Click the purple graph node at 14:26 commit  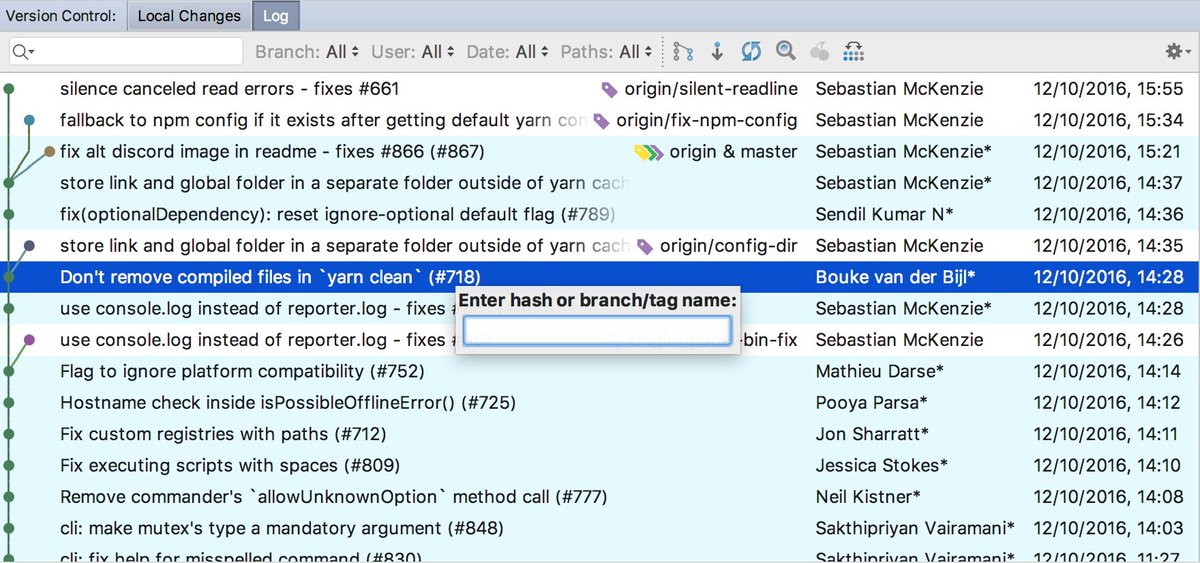[29, 340]
